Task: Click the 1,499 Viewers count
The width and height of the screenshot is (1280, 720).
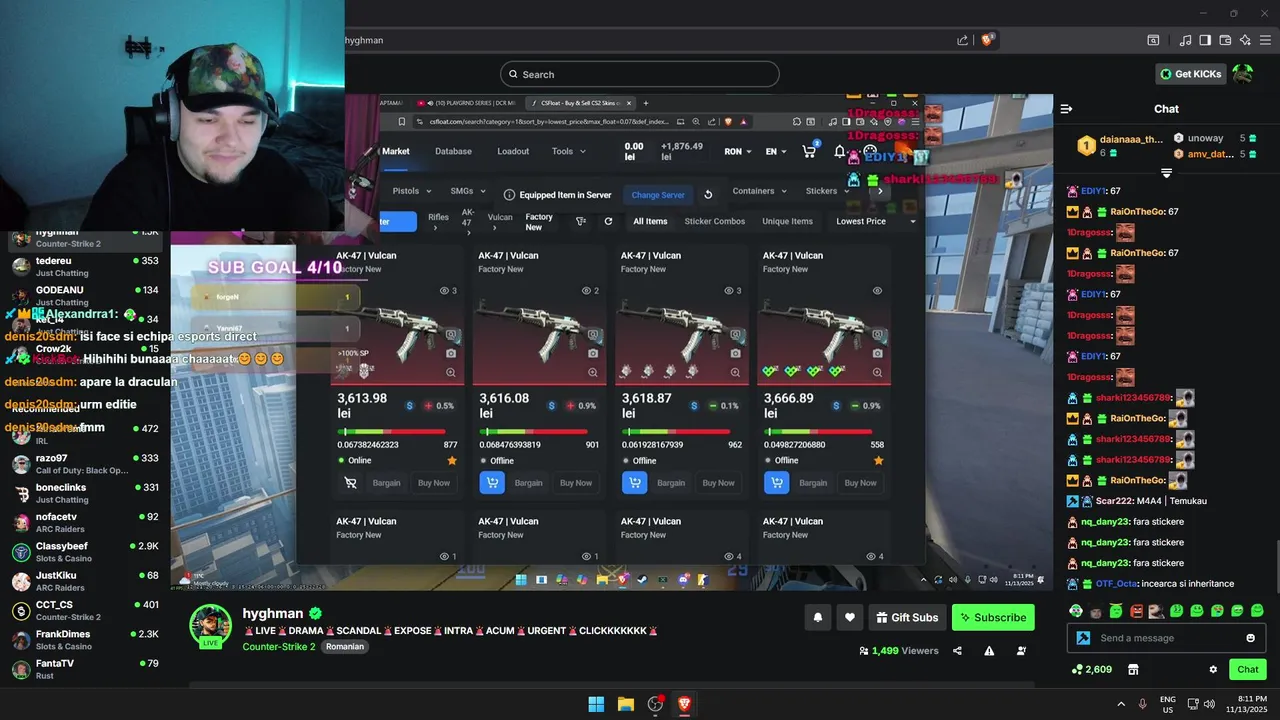Action: [x=898, y=651]
